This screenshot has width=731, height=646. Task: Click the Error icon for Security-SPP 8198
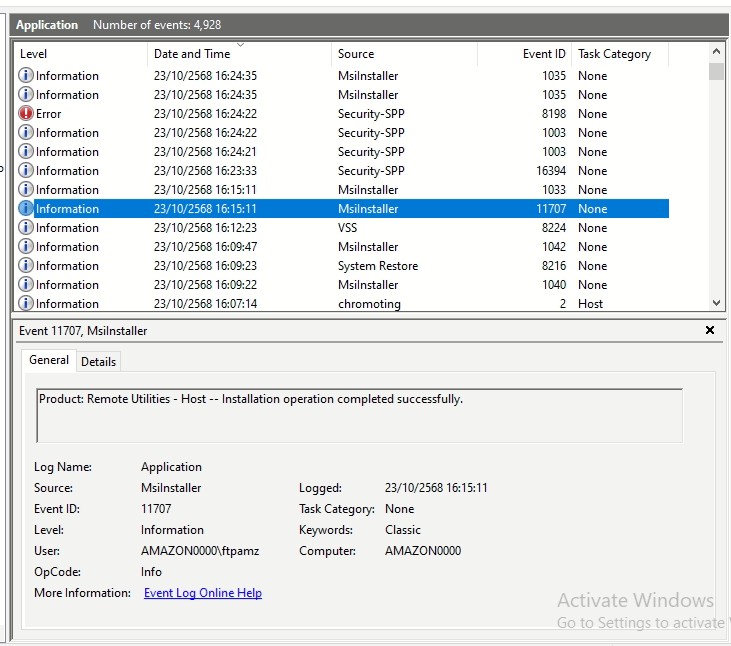[x=26, y=113]
